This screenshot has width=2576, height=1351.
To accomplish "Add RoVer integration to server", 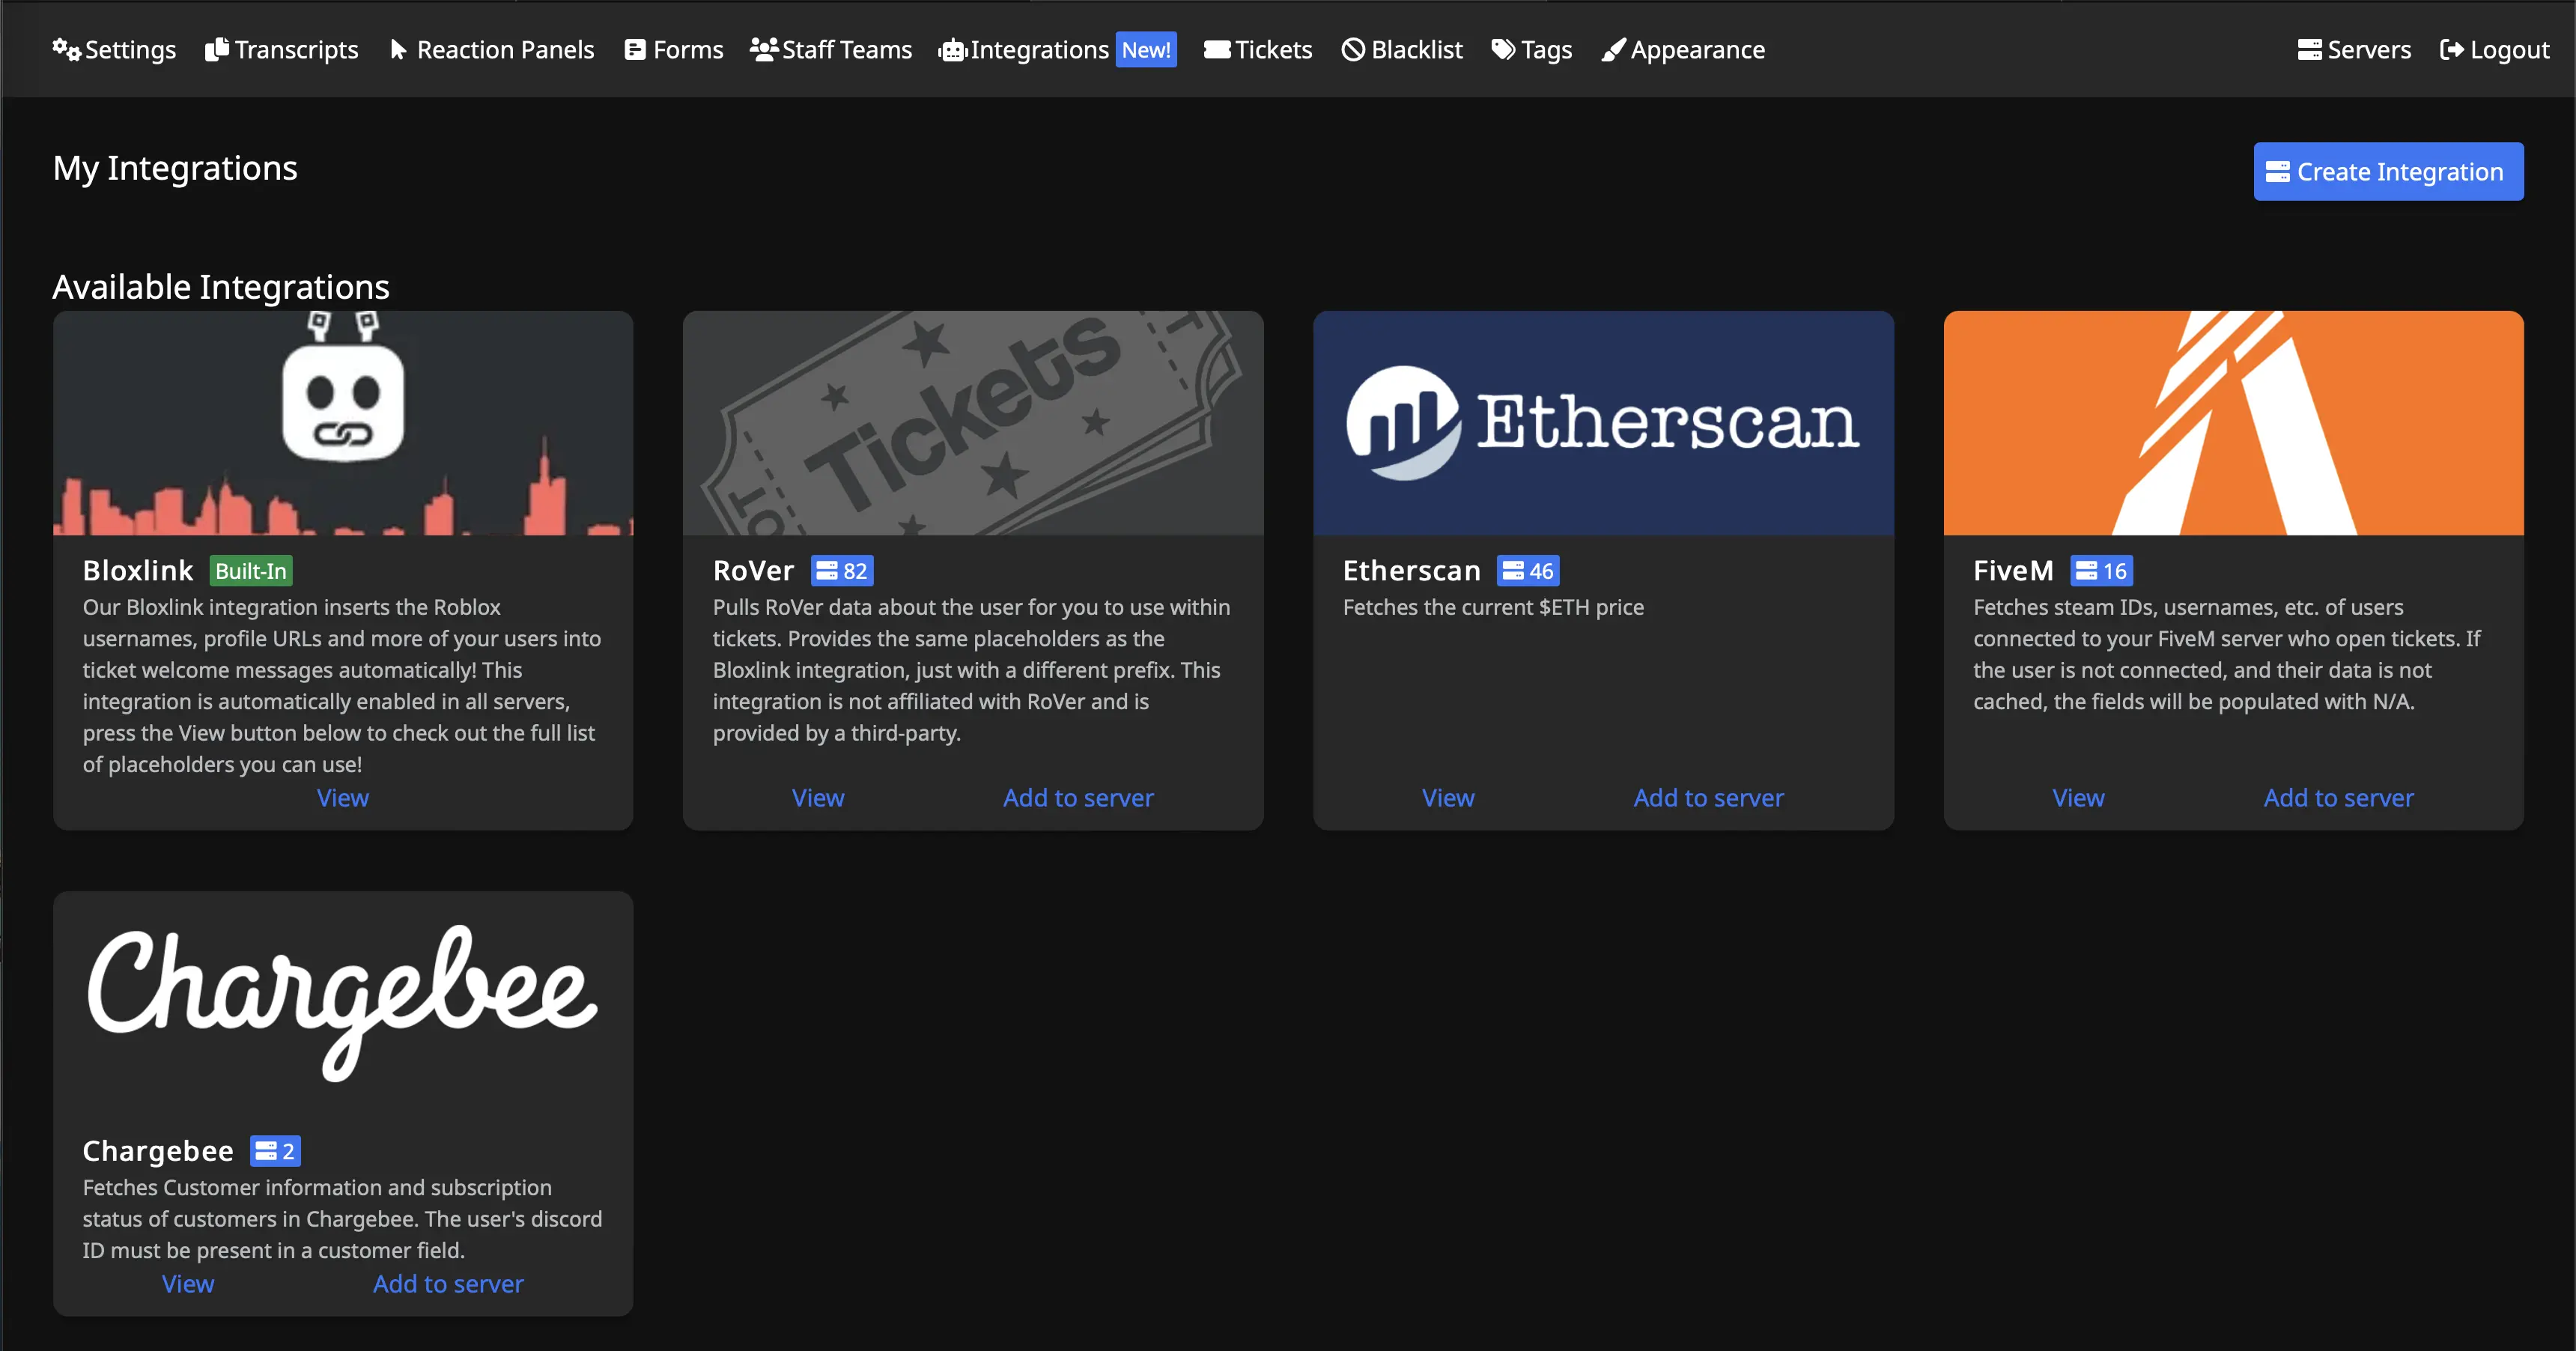I will pyautogui.click(x=1078, y=795).
